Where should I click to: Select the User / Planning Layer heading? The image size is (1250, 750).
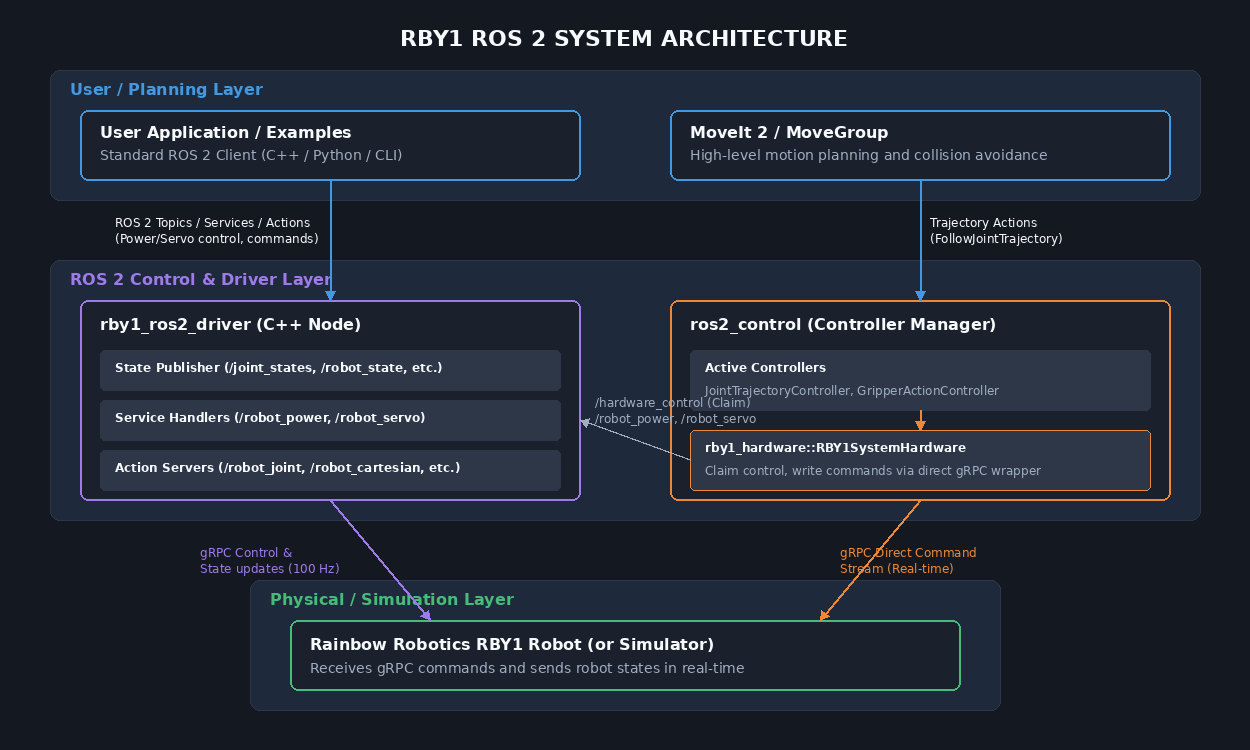[x=166, y=90]
